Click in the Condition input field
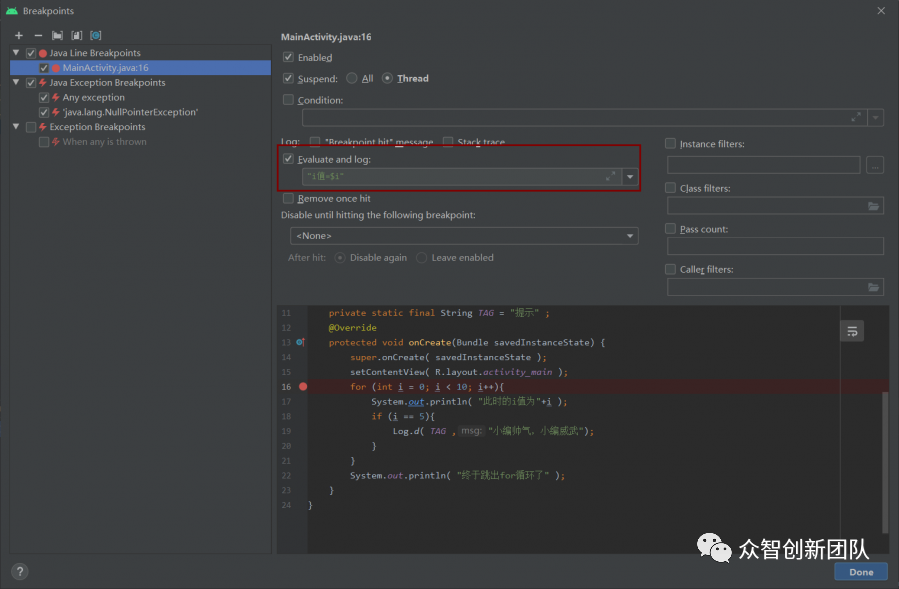899x589 pixels. point(584,118)
